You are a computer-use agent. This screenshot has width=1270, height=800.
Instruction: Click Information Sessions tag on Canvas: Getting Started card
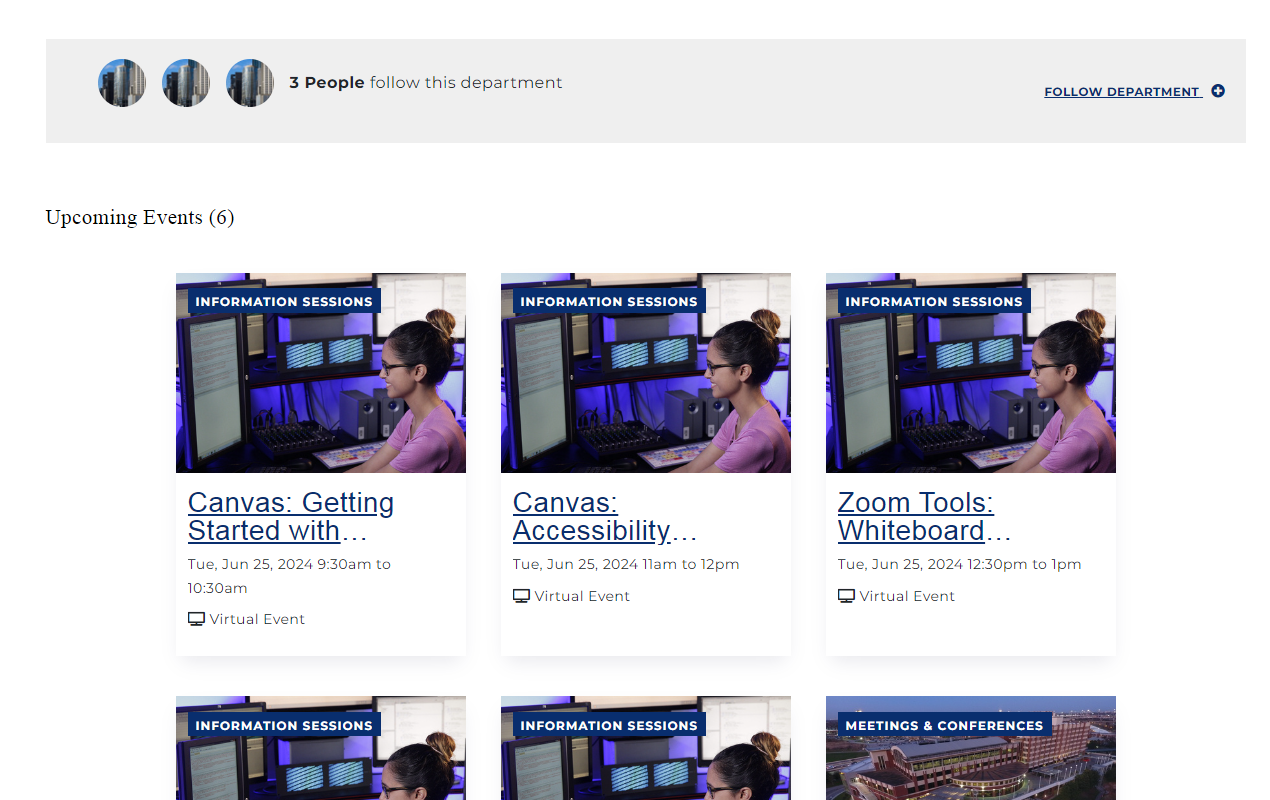[284, 301]
